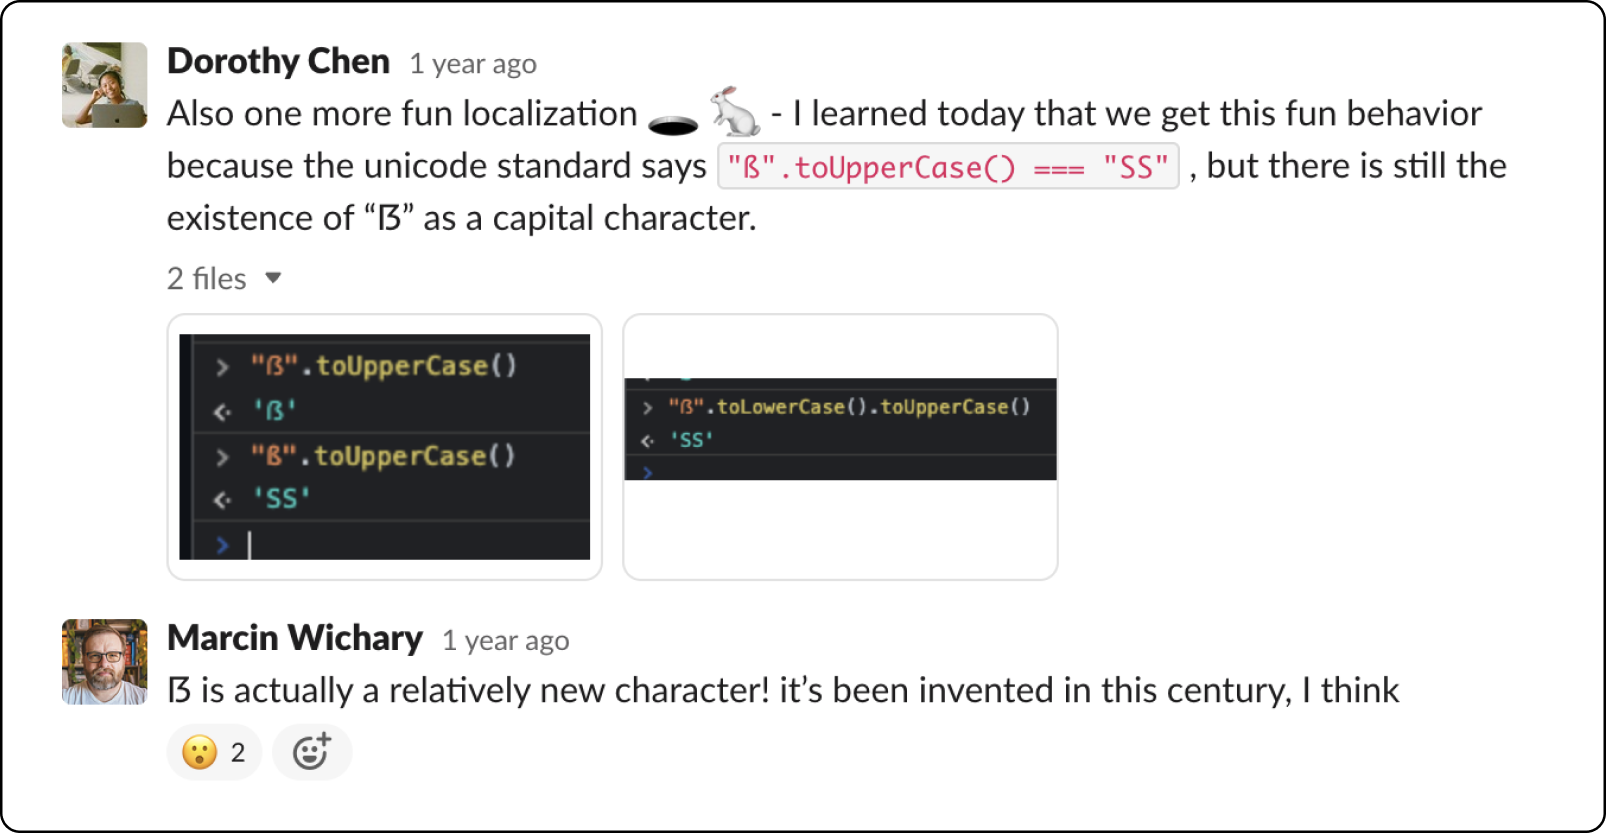The image size is (1606, 833).
Task: Click the blue prompt arrow in left snippet
Action: pyautogui.click(x=221, y=544)
